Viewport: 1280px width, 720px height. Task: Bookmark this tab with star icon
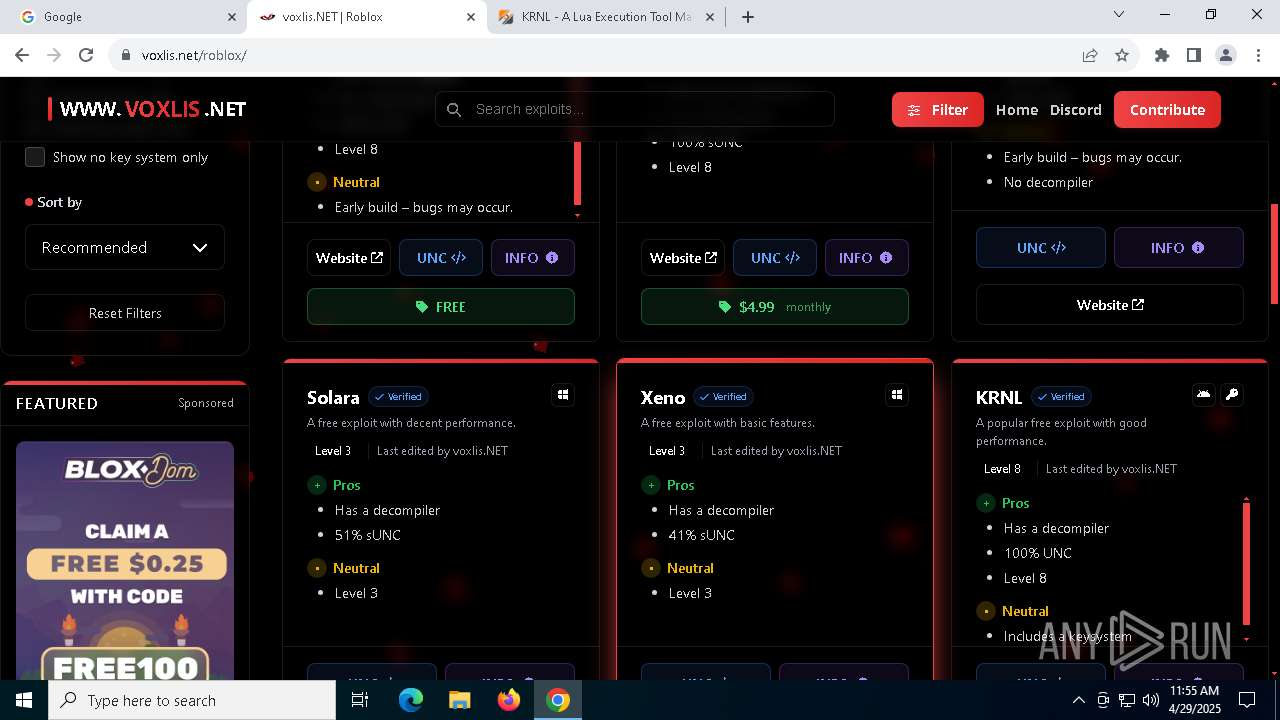point(1122,55)
